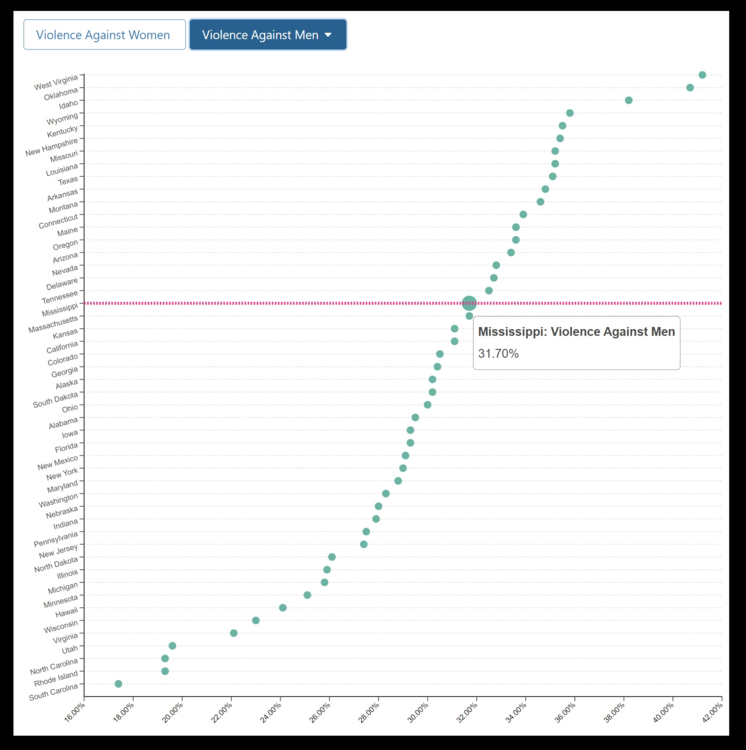Select the Utah data dot
This screenshot has height=750, width=746.
172,646
